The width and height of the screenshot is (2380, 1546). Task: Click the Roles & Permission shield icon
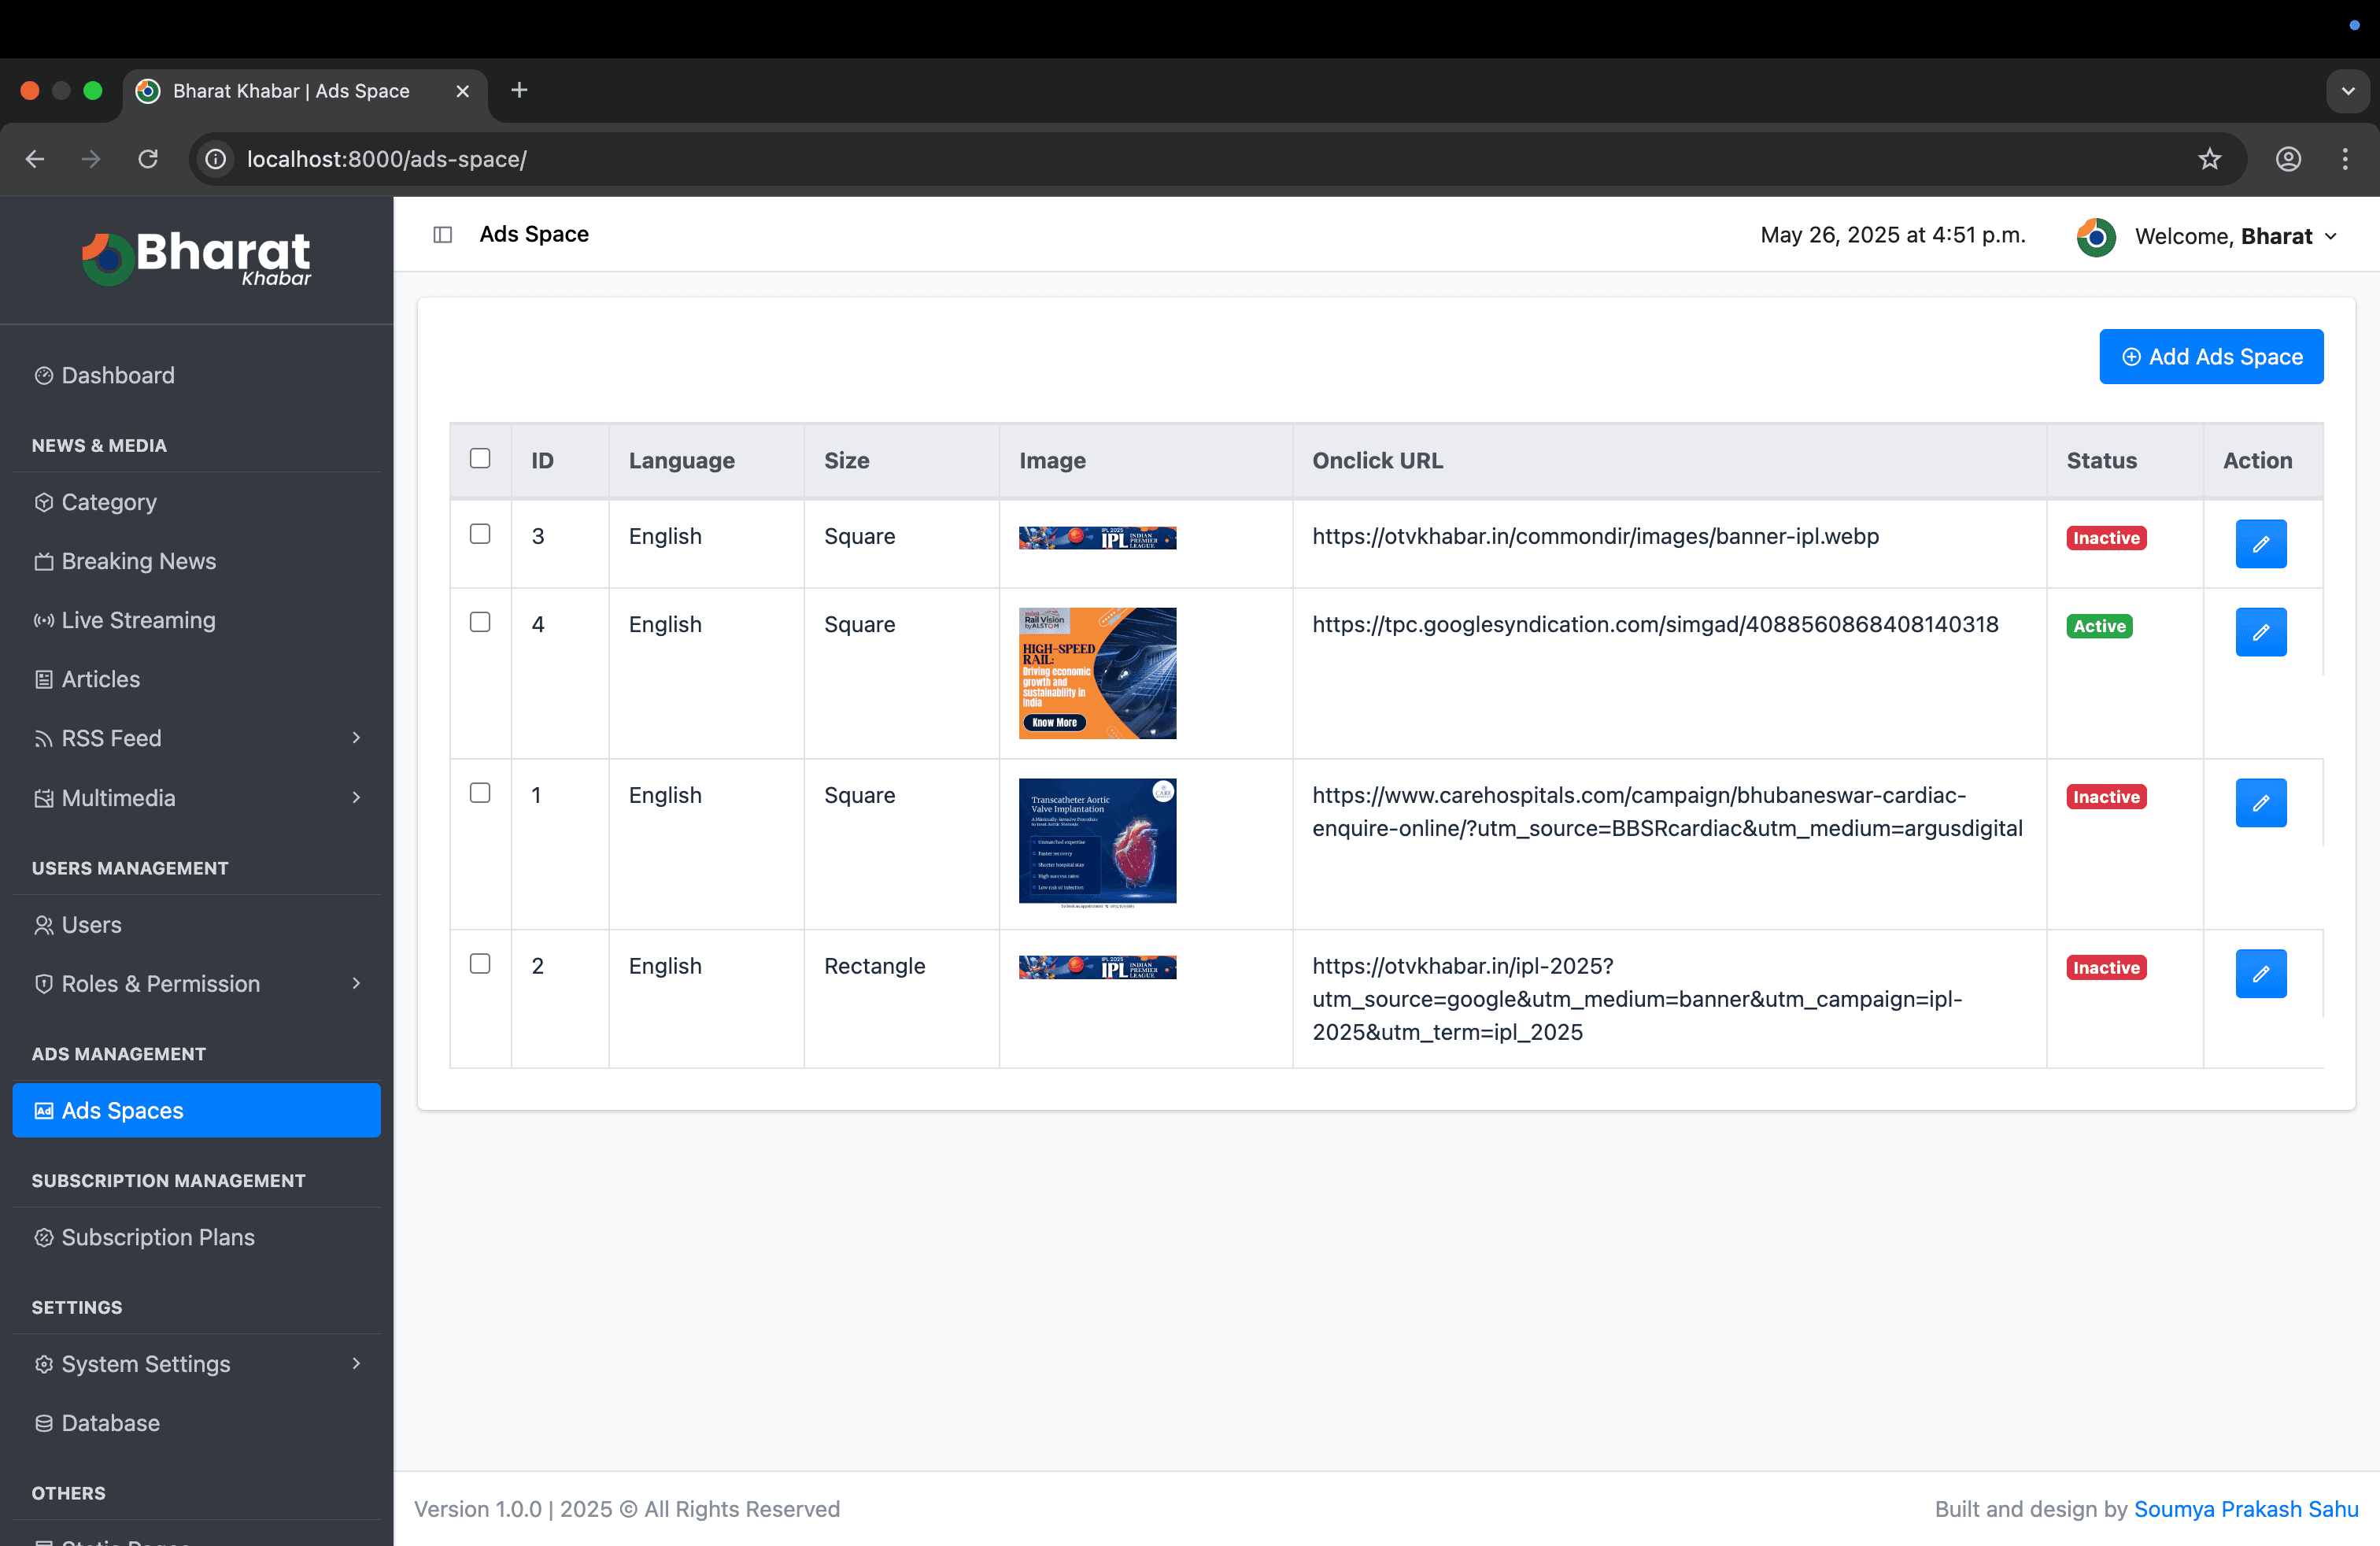click(43, 985)
